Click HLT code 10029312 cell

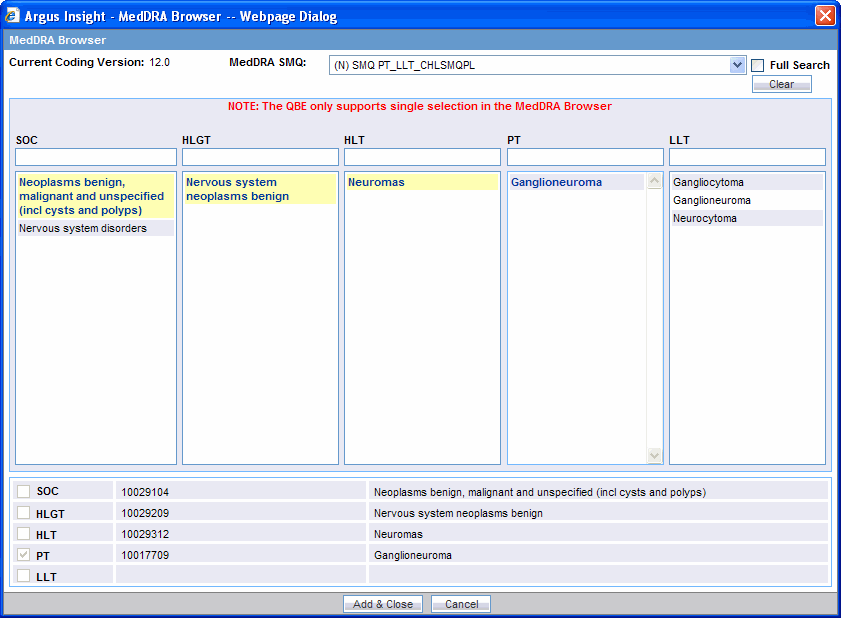(x=241, y=534)
